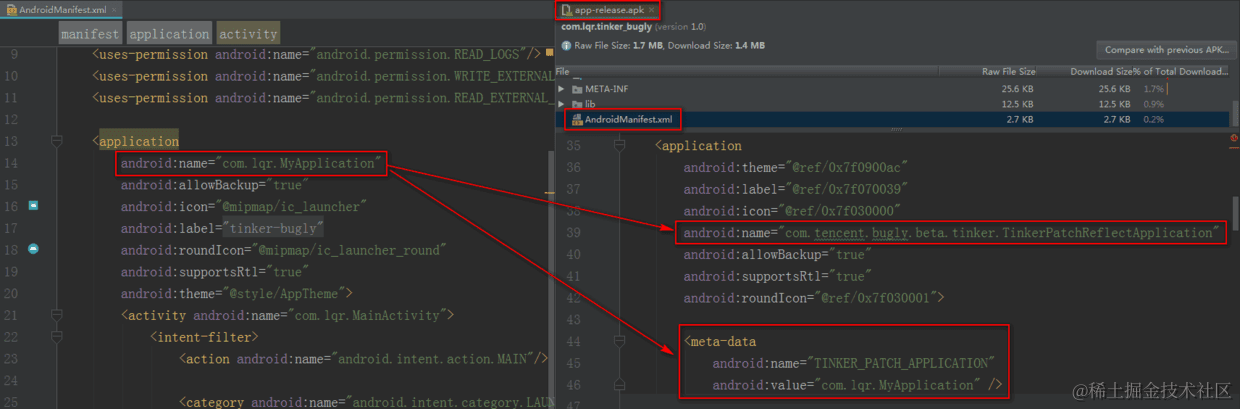This screenshot has width=1240, height=409.
Task: Click the AndroidManifest.xml file icon in APK tree
Action: [x=576, y=120]
